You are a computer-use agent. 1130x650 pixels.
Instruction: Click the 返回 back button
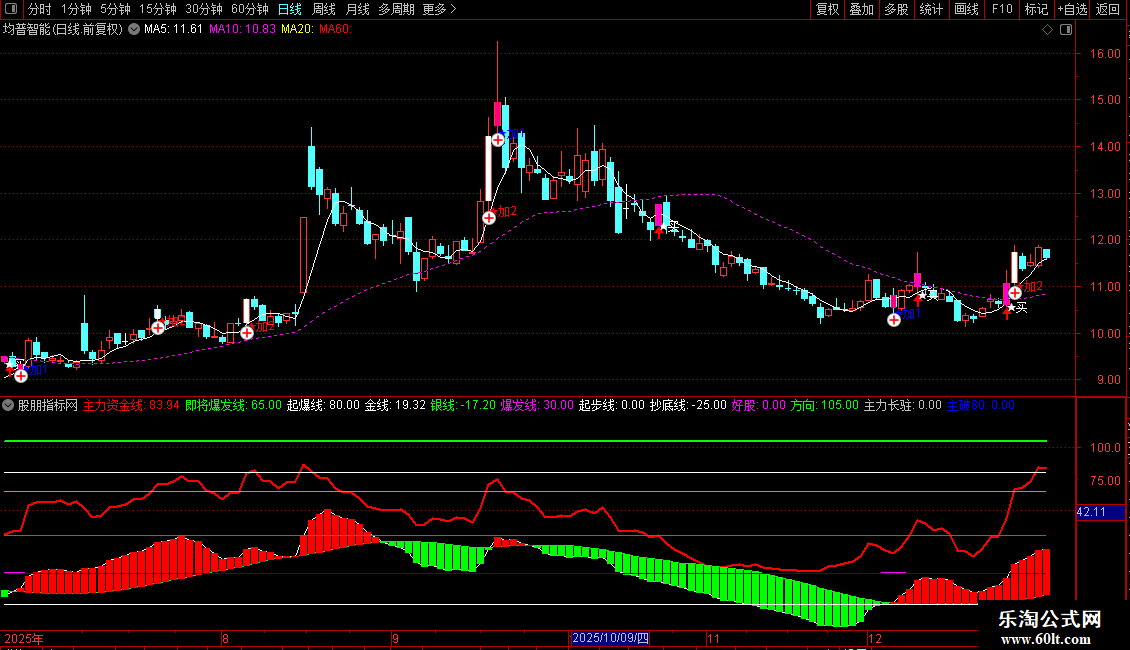[x=1108, y=9]
